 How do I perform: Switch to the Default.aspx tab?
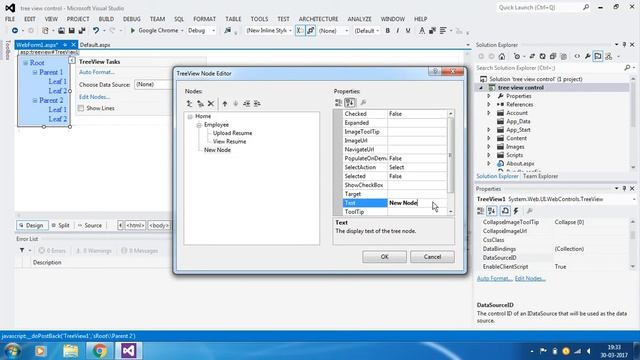(x=95, y=45)
